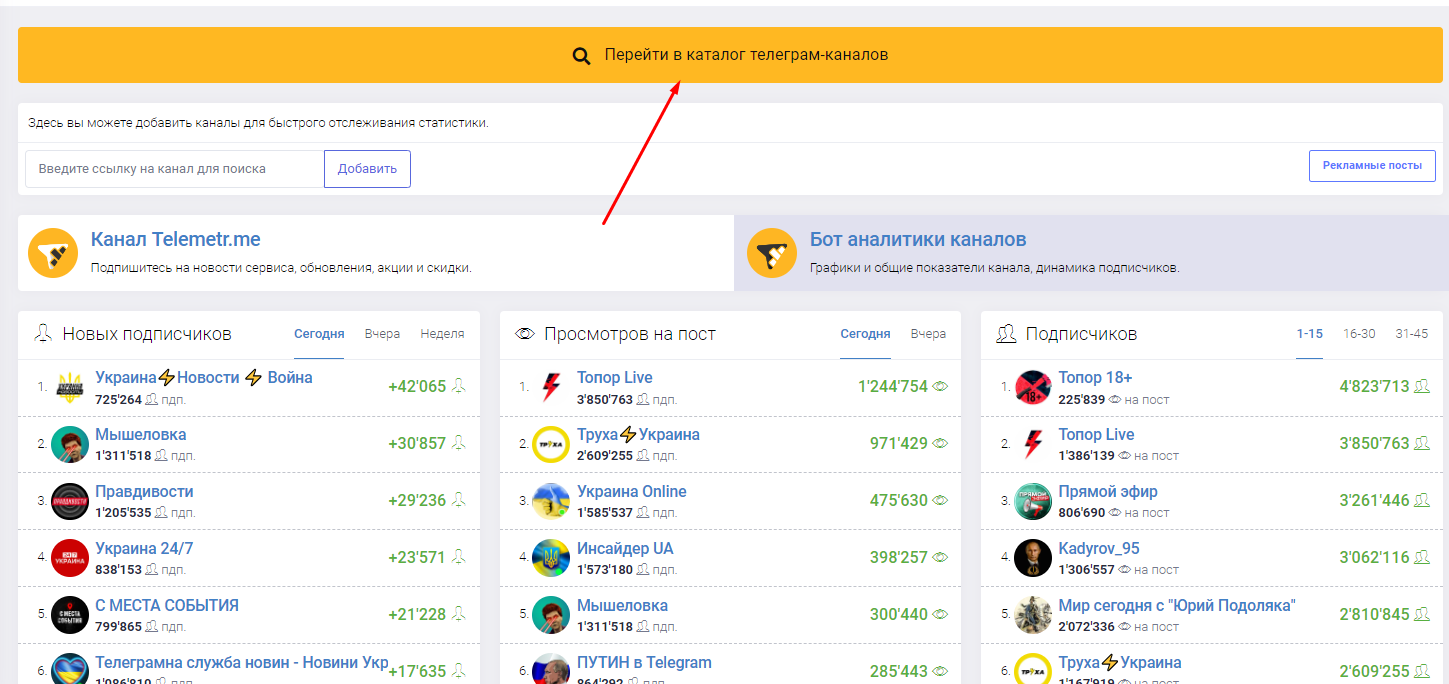Open the Прямой эфир channel avatar
Image resolution: width=1449 pixels, height=684 pixels.
1033,501
